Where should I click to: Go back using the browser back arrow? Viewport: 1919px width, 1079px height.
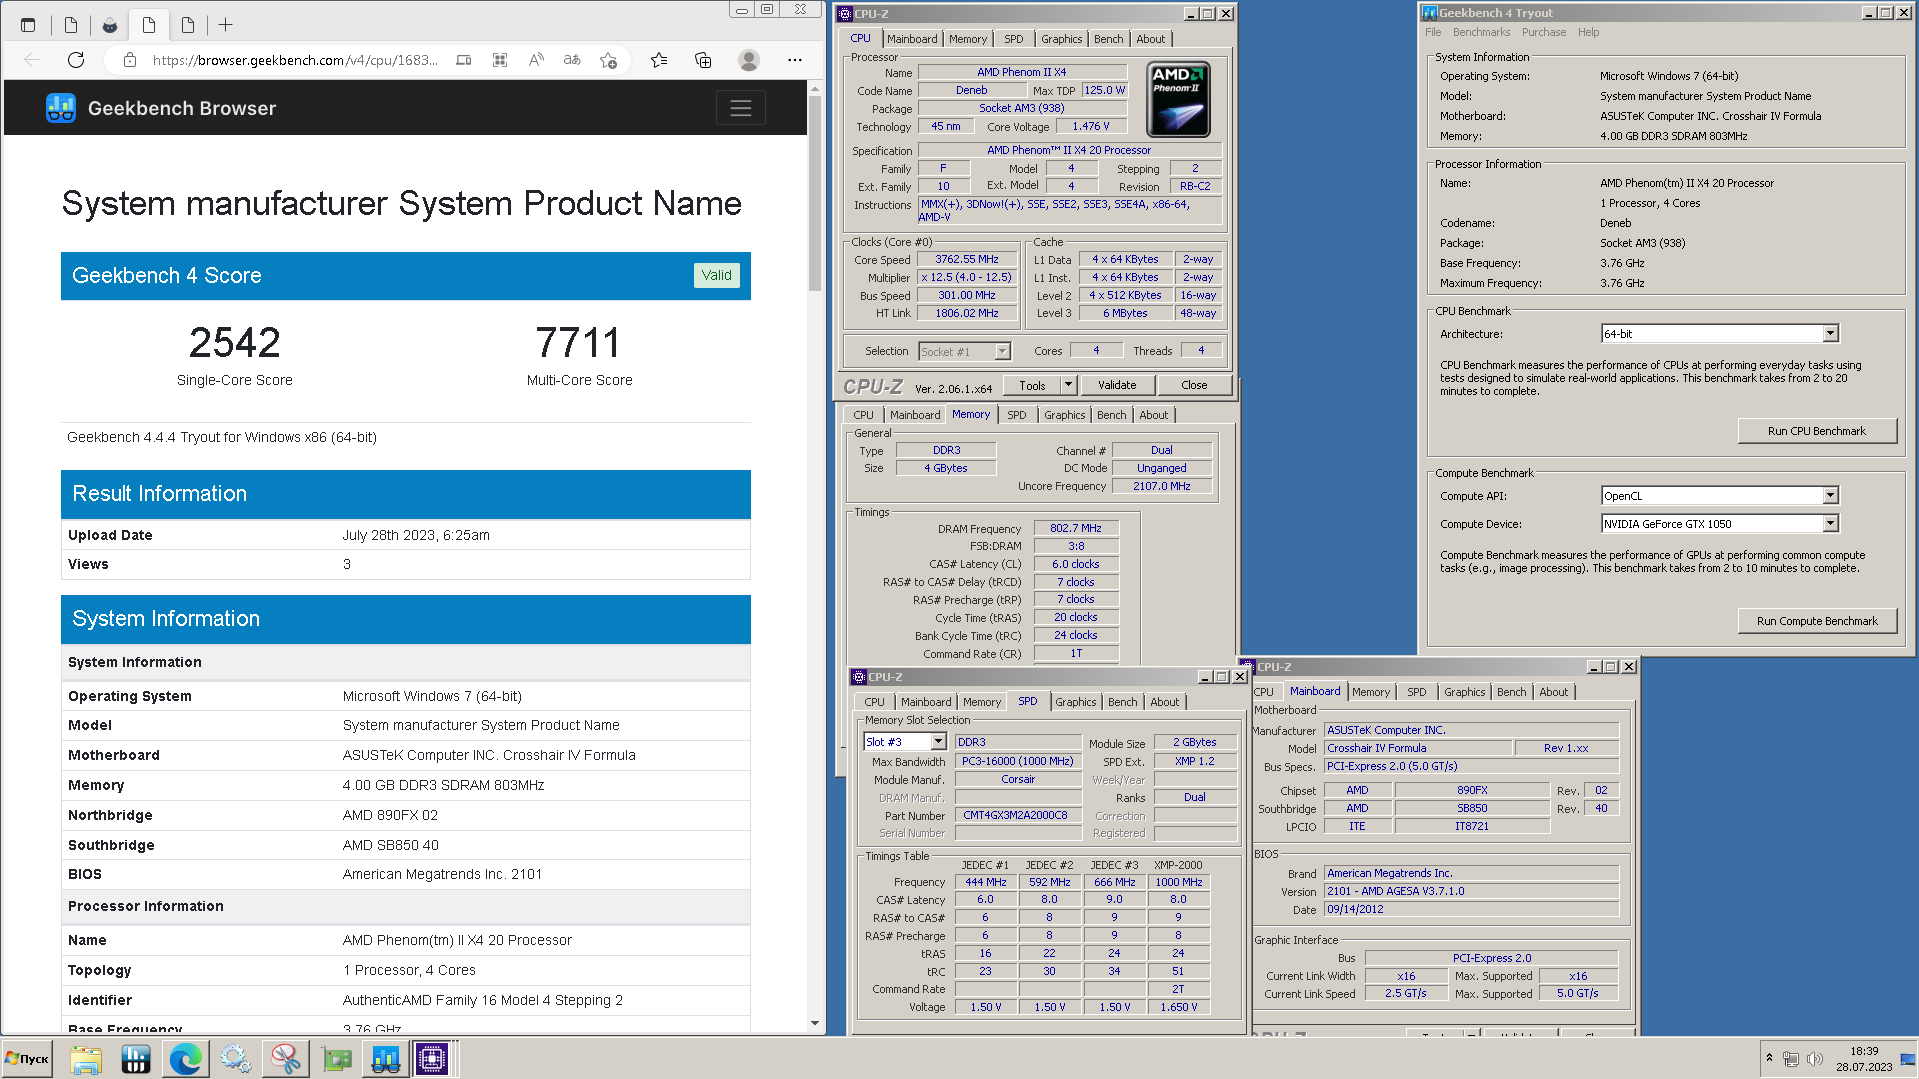[32, 60]
